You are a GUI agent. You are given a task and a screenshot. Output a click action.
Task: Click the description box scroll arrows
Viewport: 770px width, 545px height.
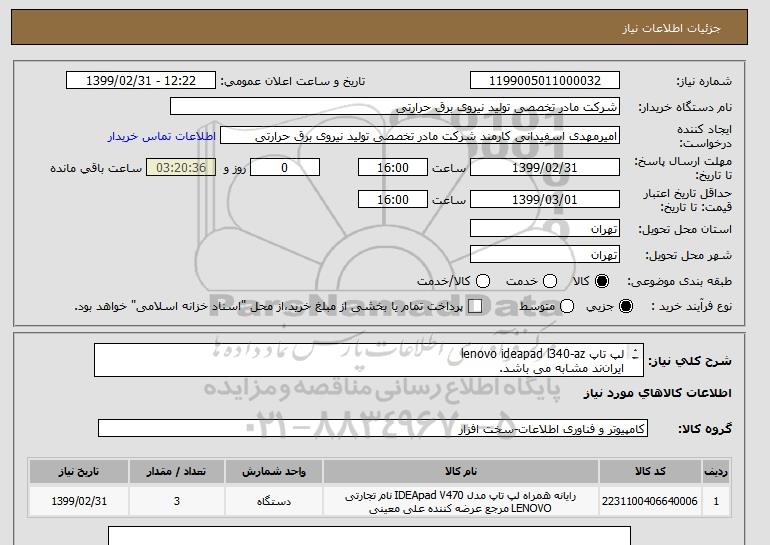(635, 354)
